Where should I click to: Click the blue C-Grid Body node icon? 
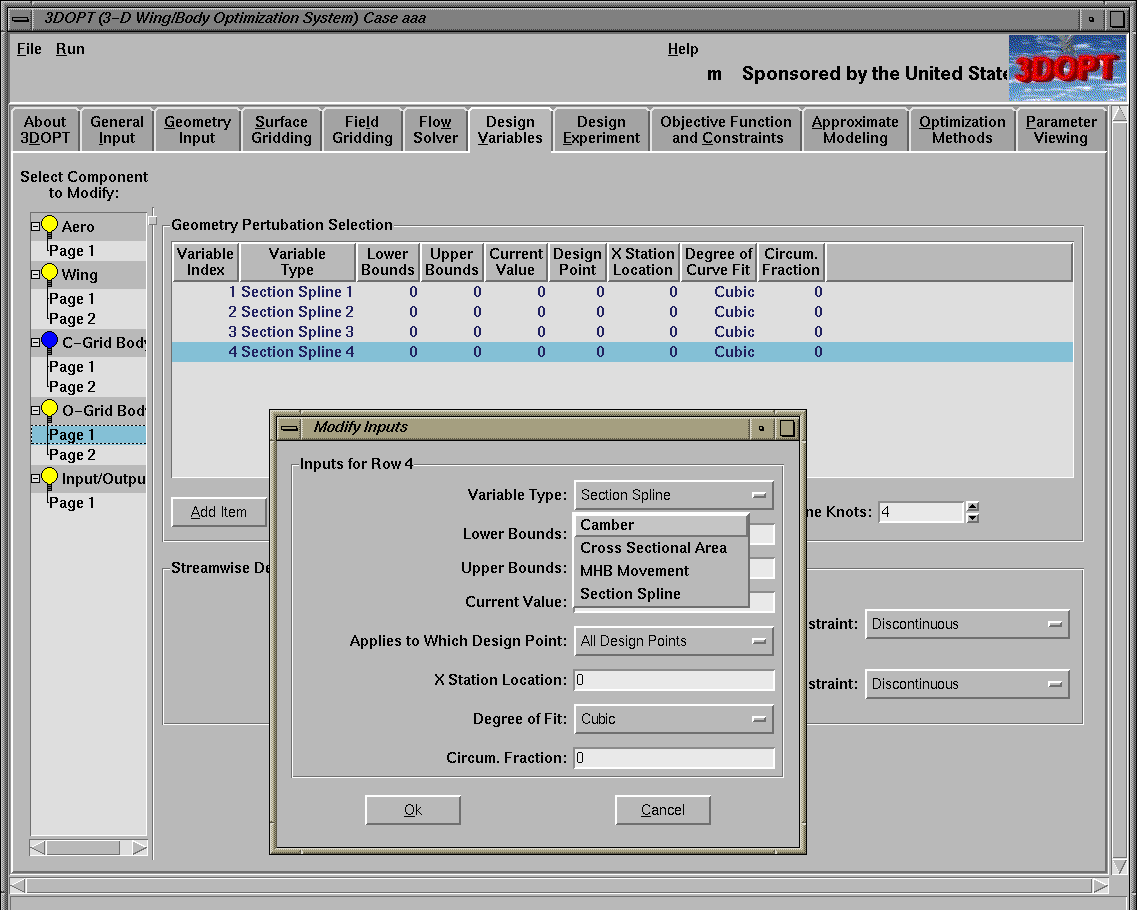click(49, 341)
